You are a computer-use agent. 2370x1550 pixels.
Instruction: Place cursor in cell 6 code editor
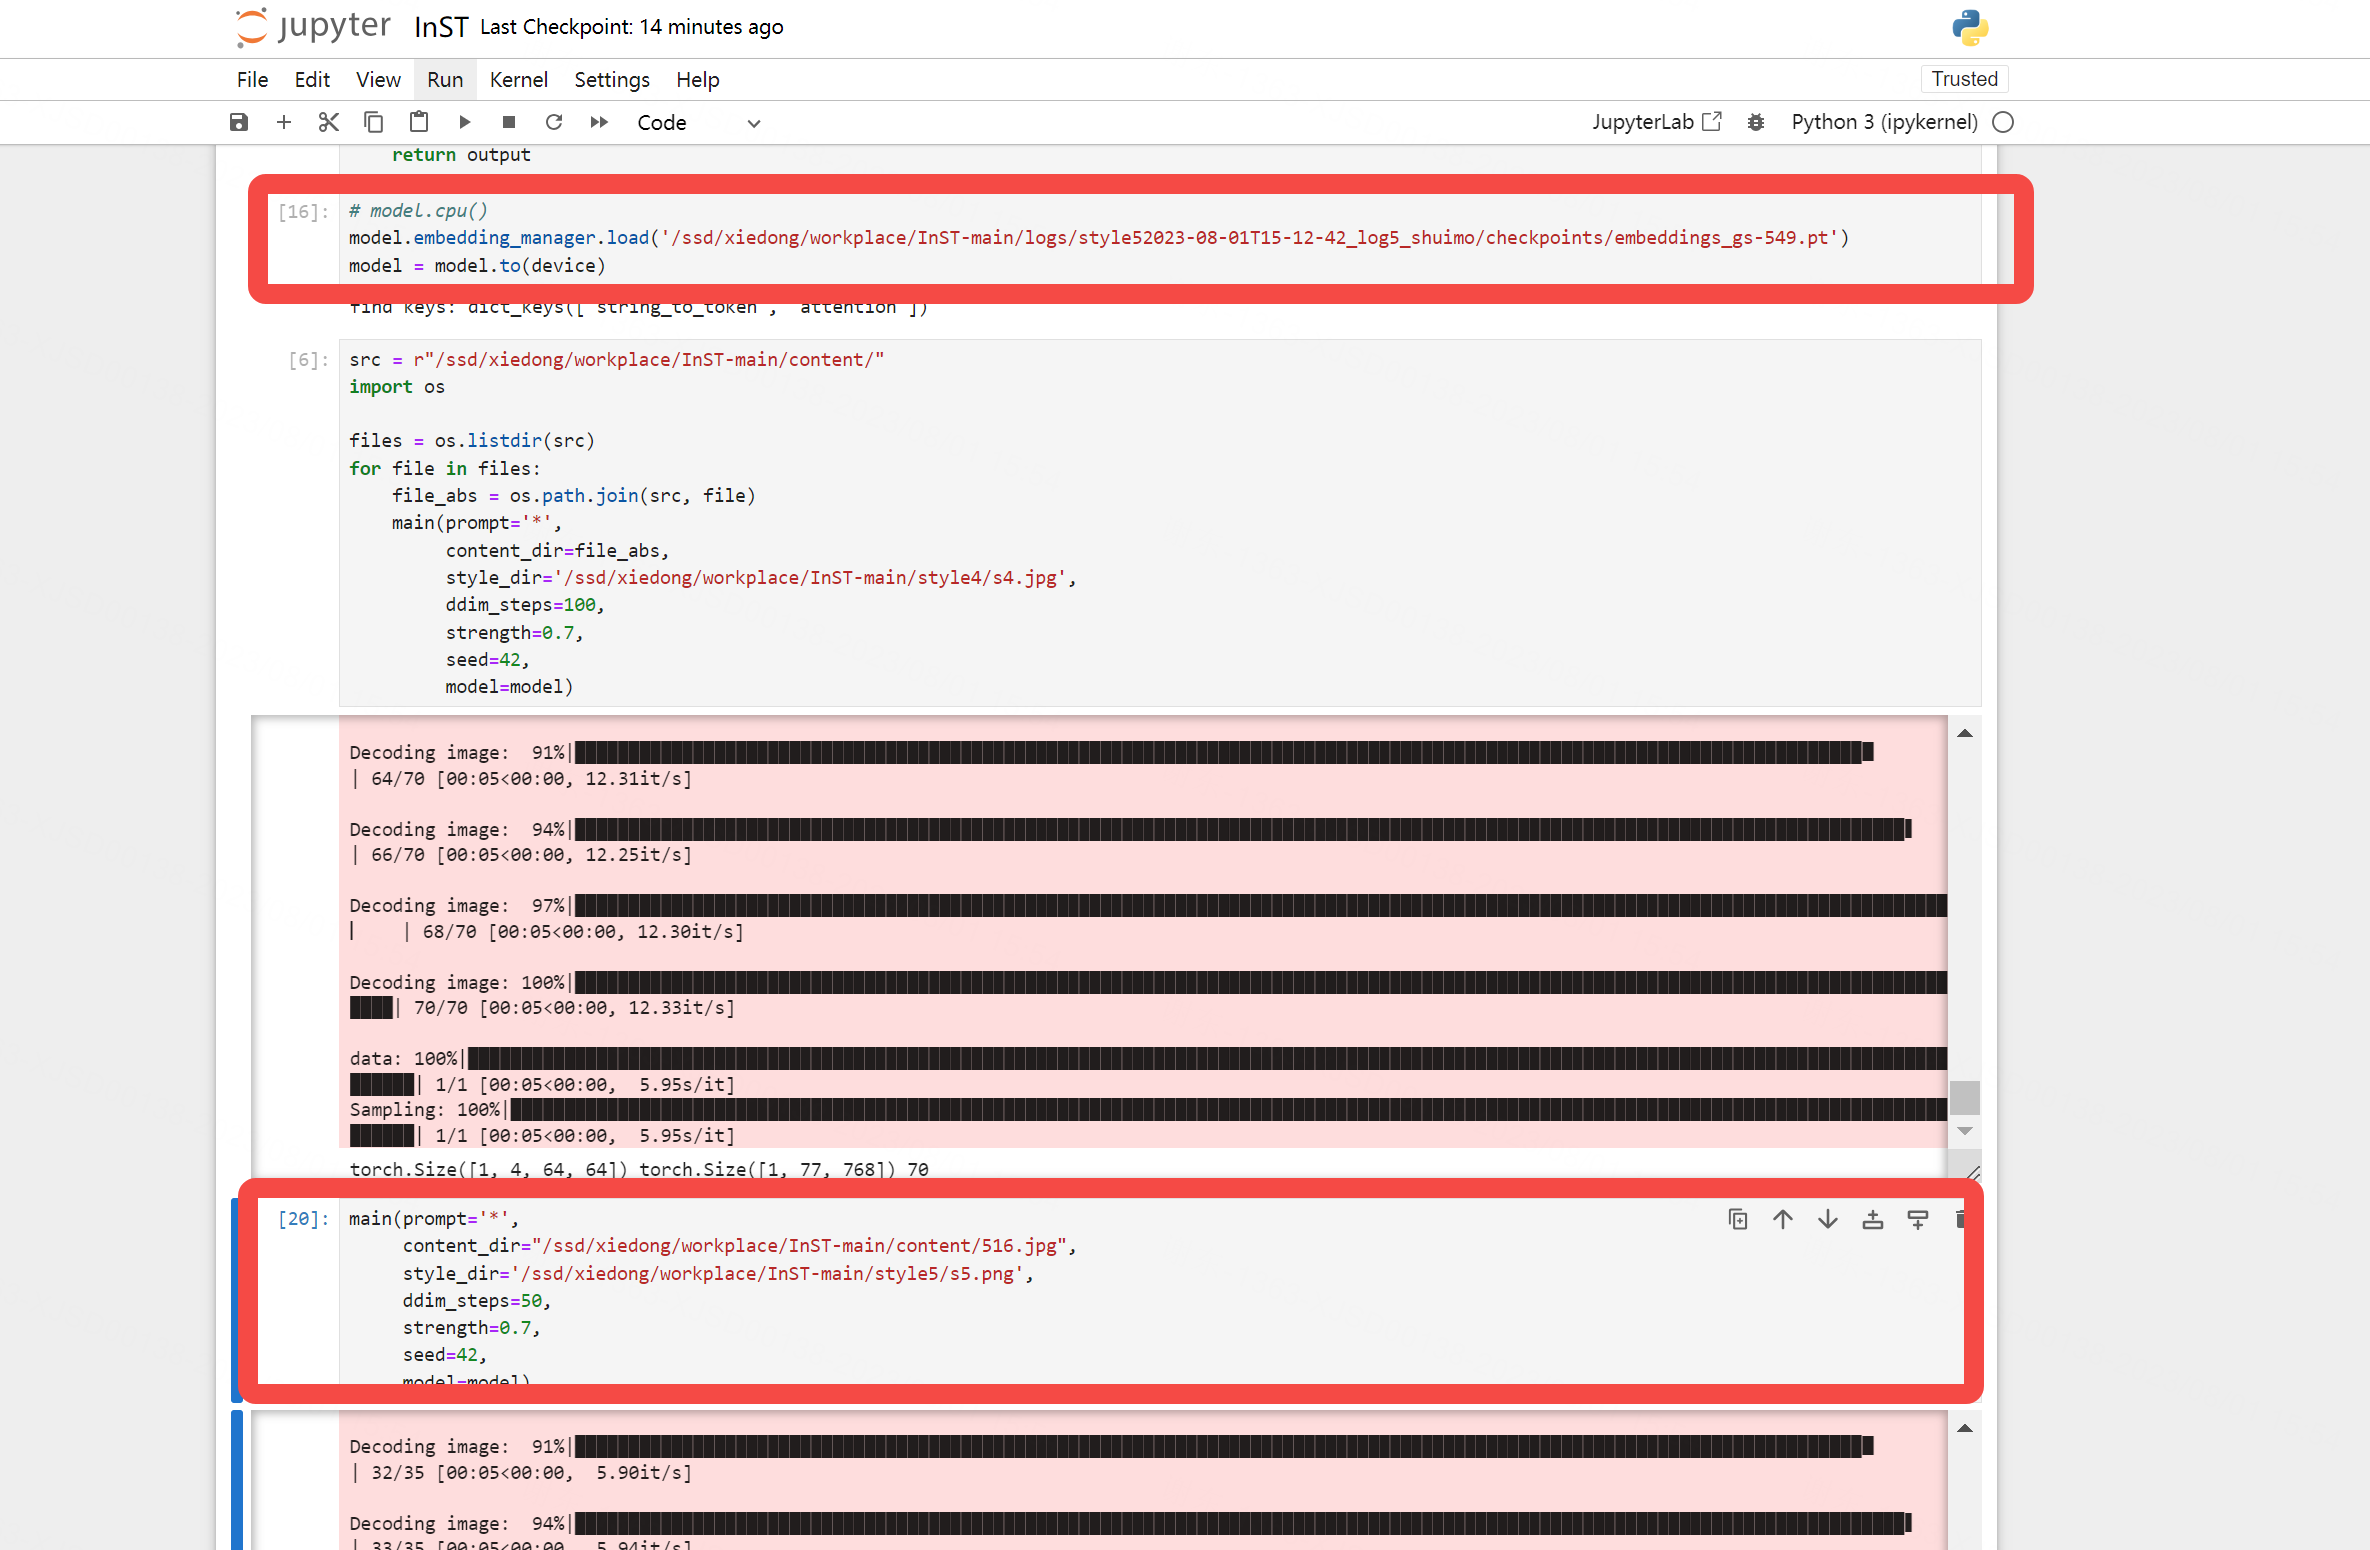coord(1160,523)
